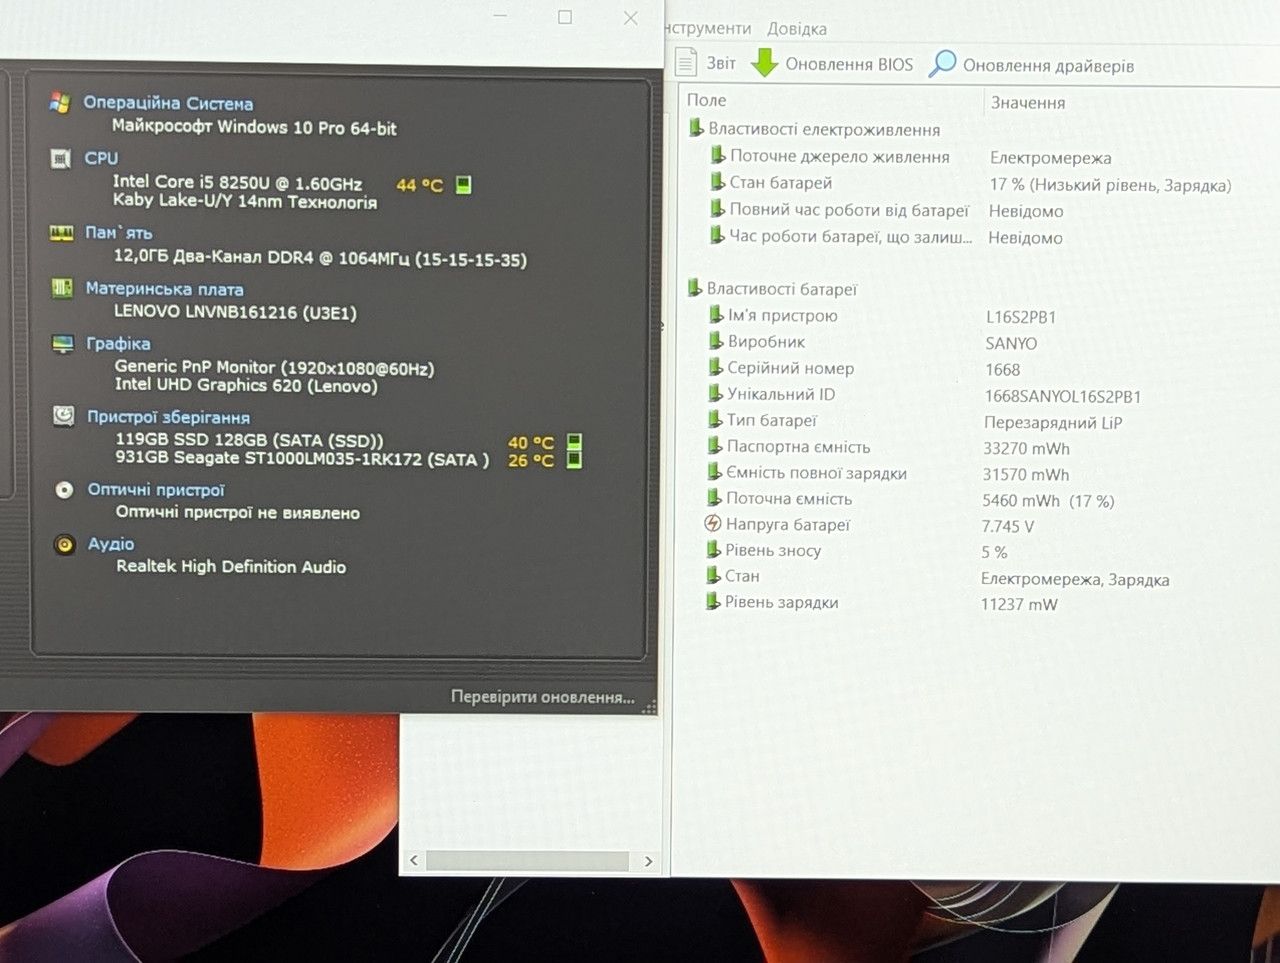This screenshot has height=963, width=1280.
Task: Click the battery icon beside Властивості електроживлення
Action: click(696, 128)
